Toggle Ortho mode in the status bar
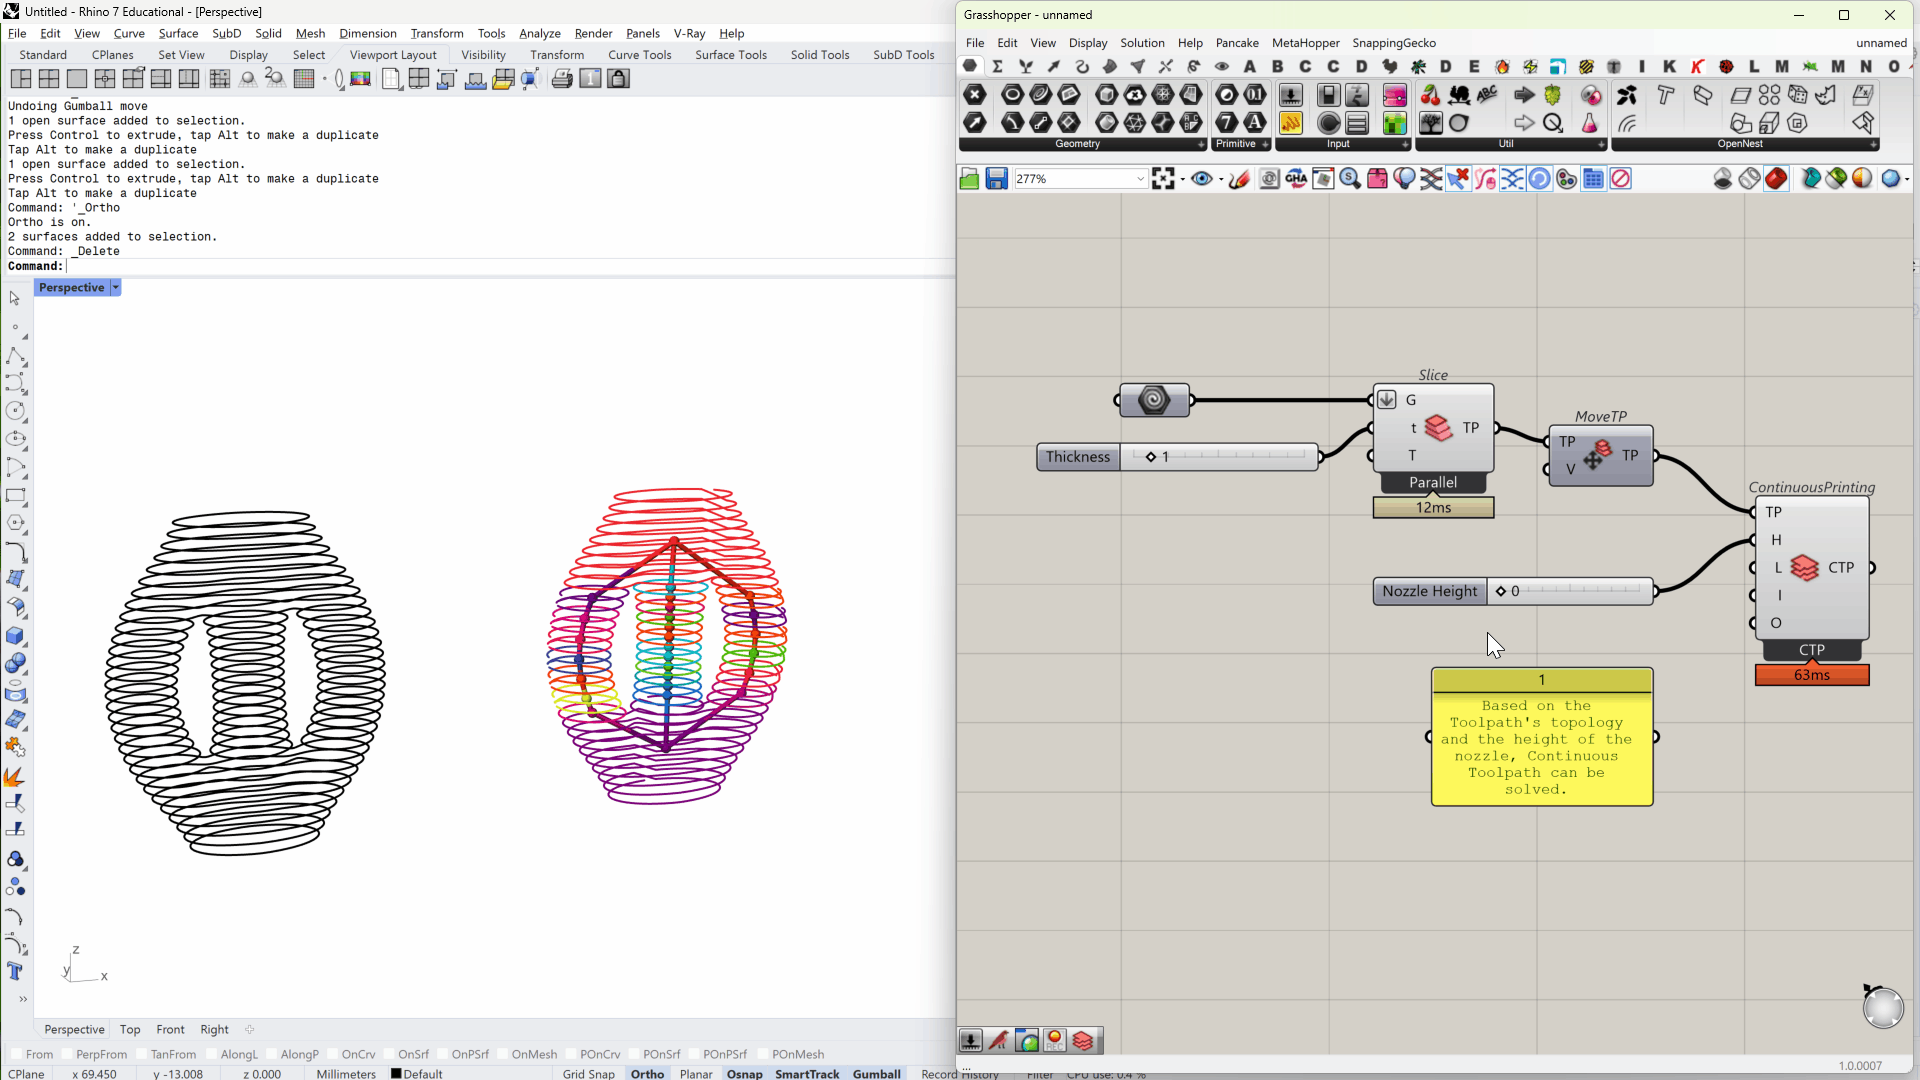The image size is (1920, 1080). click(647, 1073)
